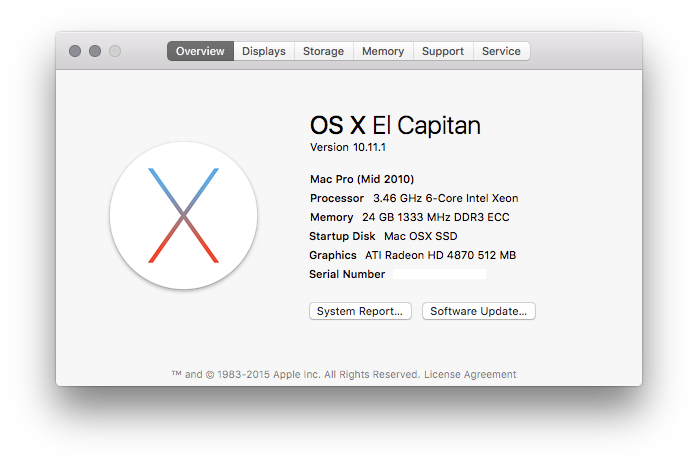Viewport: 698px width, 466px height.
Task: Click the Mac OSX SSD startup disk value
Action: (x=421, y=236)
